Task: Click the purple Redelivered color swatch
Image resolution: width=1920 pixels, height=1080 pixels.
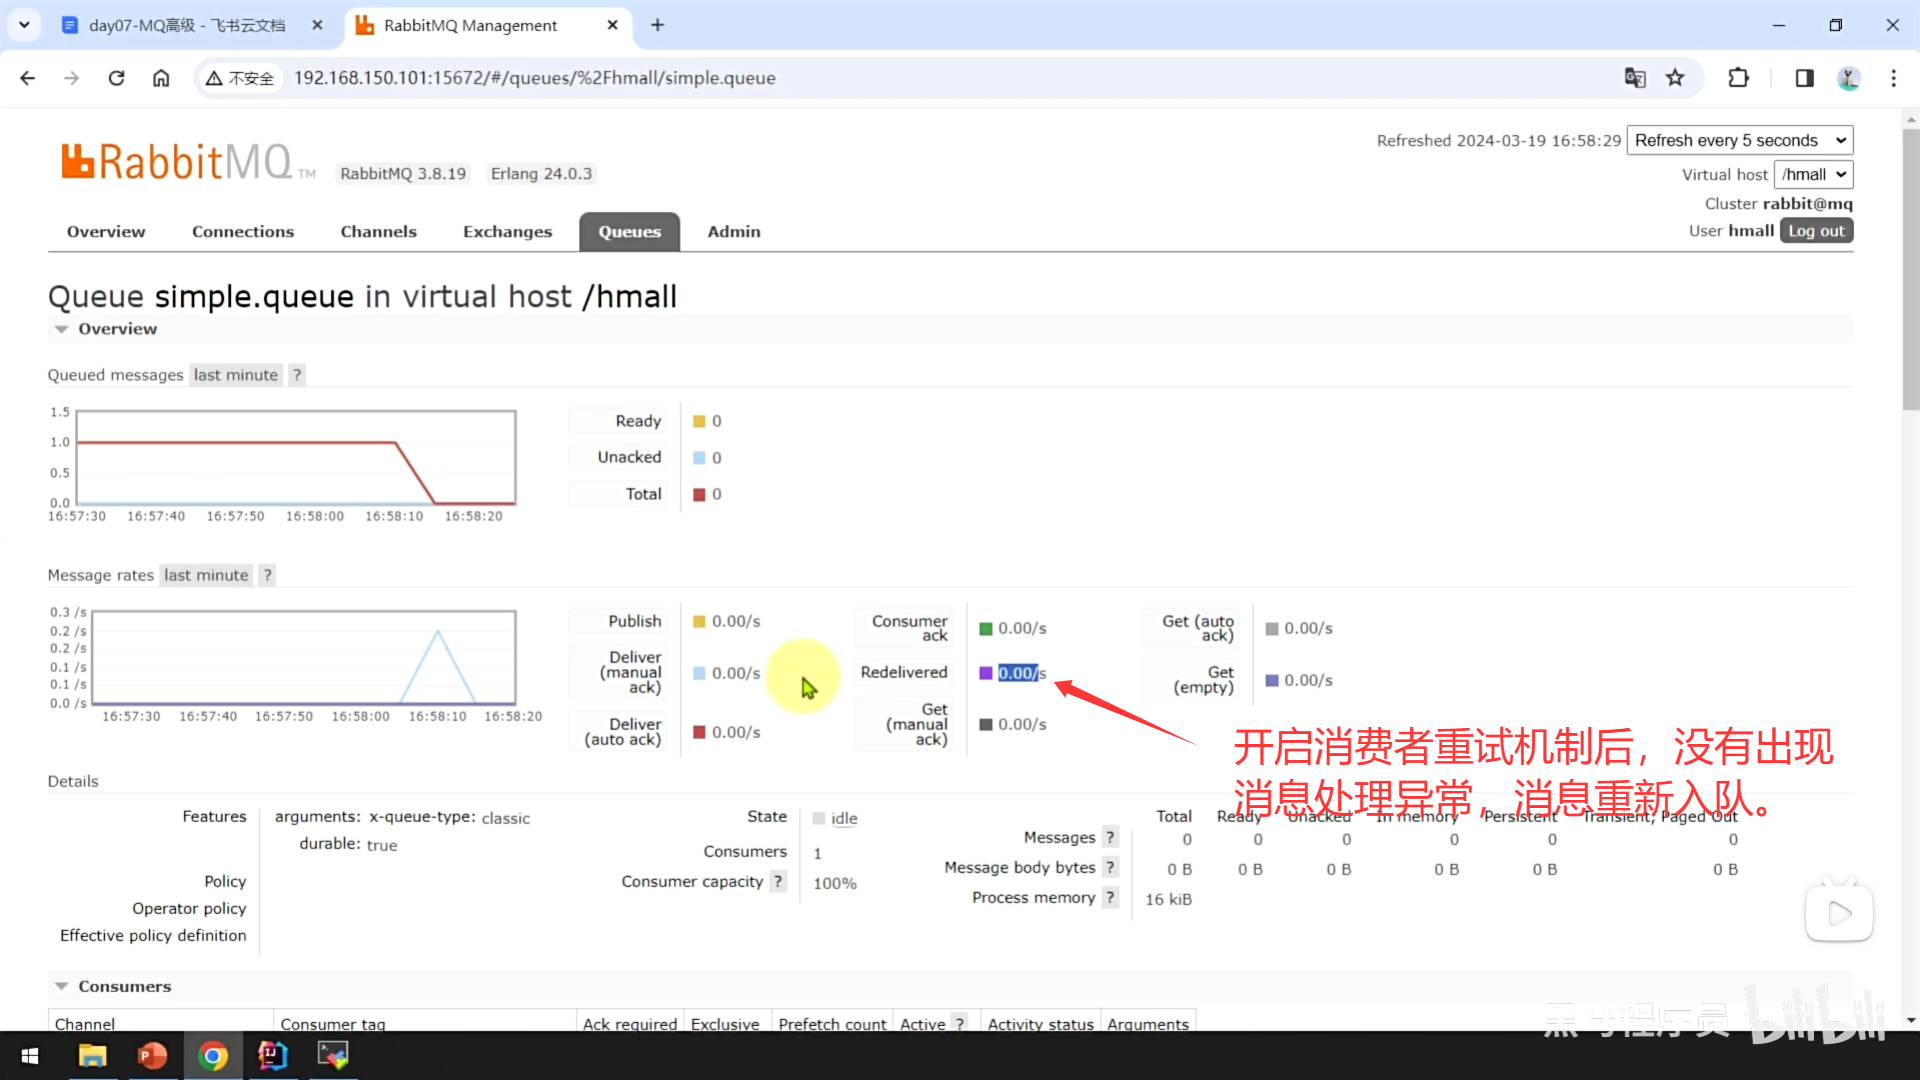Action: click(985, 673)
